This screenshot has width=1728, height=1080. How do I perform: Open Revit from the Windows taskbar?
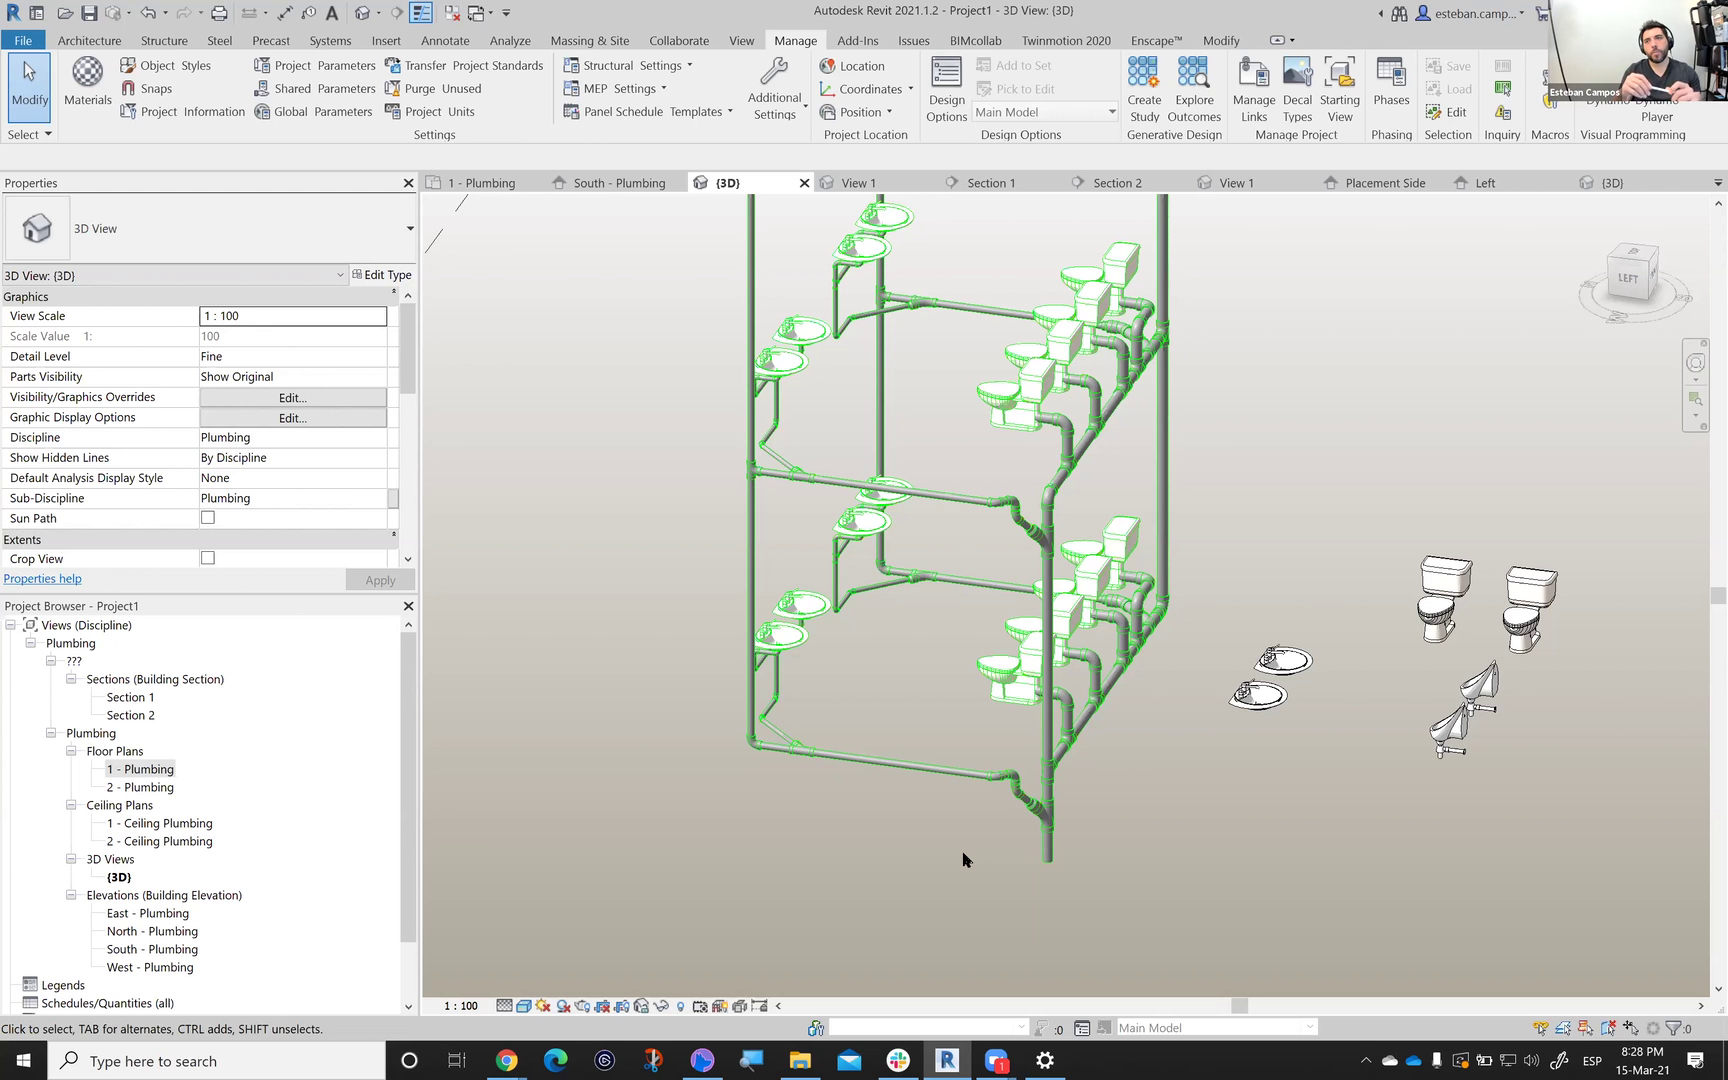coord(946,1061)
